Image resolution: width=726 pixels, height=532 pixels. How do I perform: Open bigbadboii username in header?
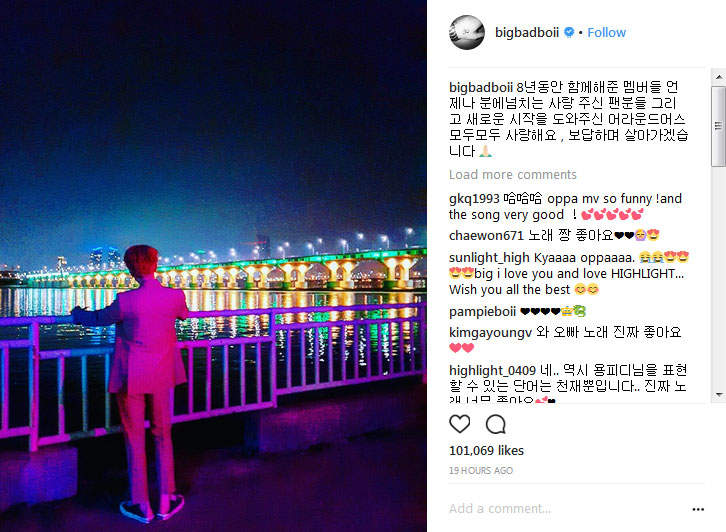(527, 32)
